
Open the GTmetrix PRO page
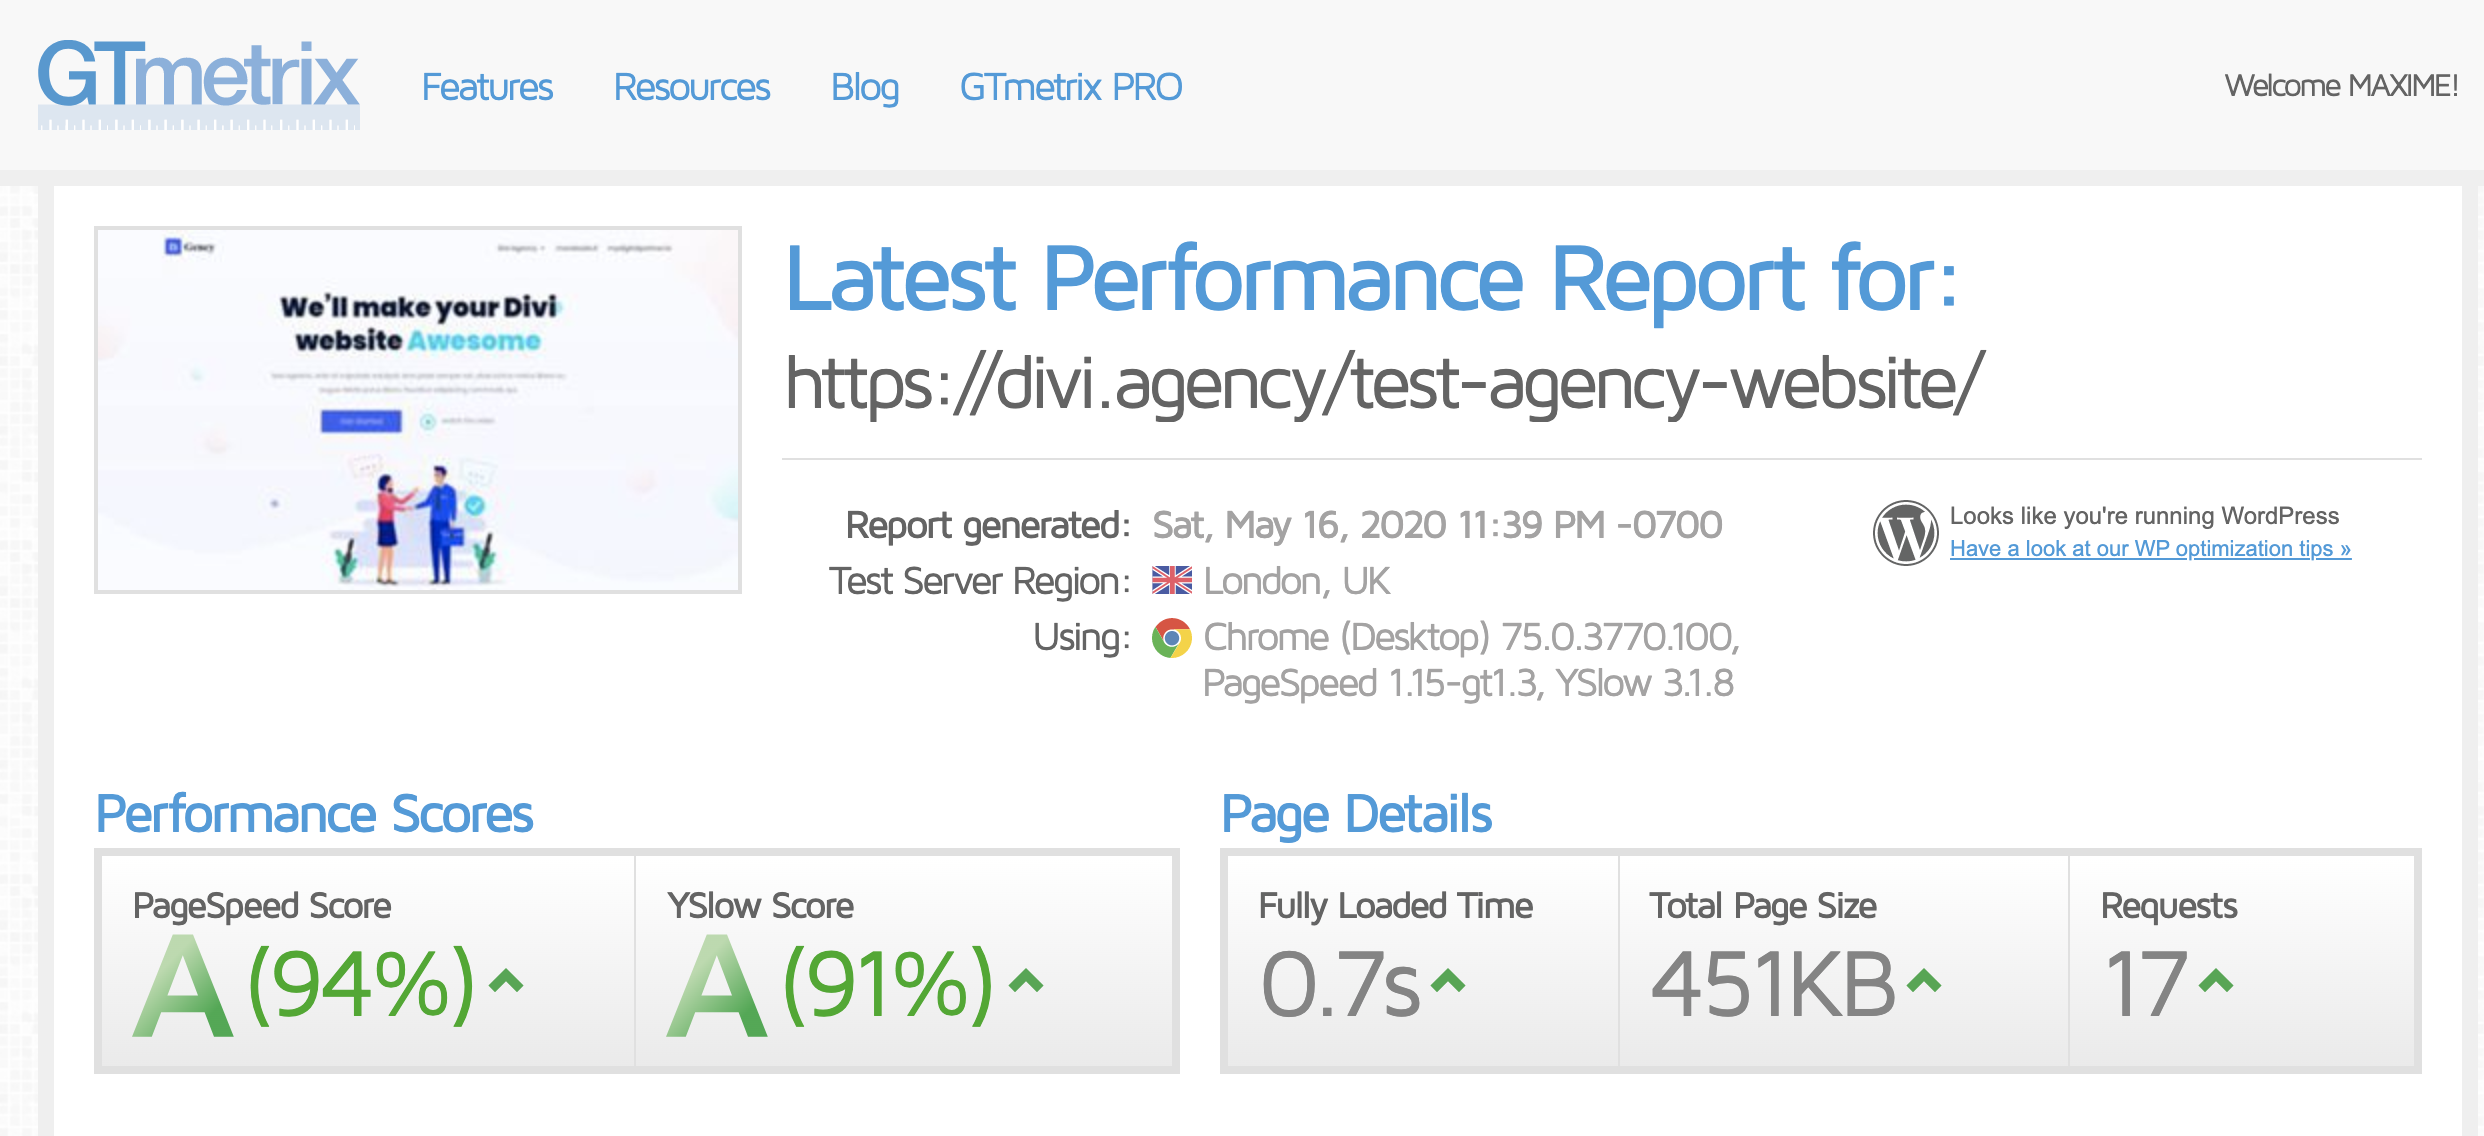point(1071,87)
